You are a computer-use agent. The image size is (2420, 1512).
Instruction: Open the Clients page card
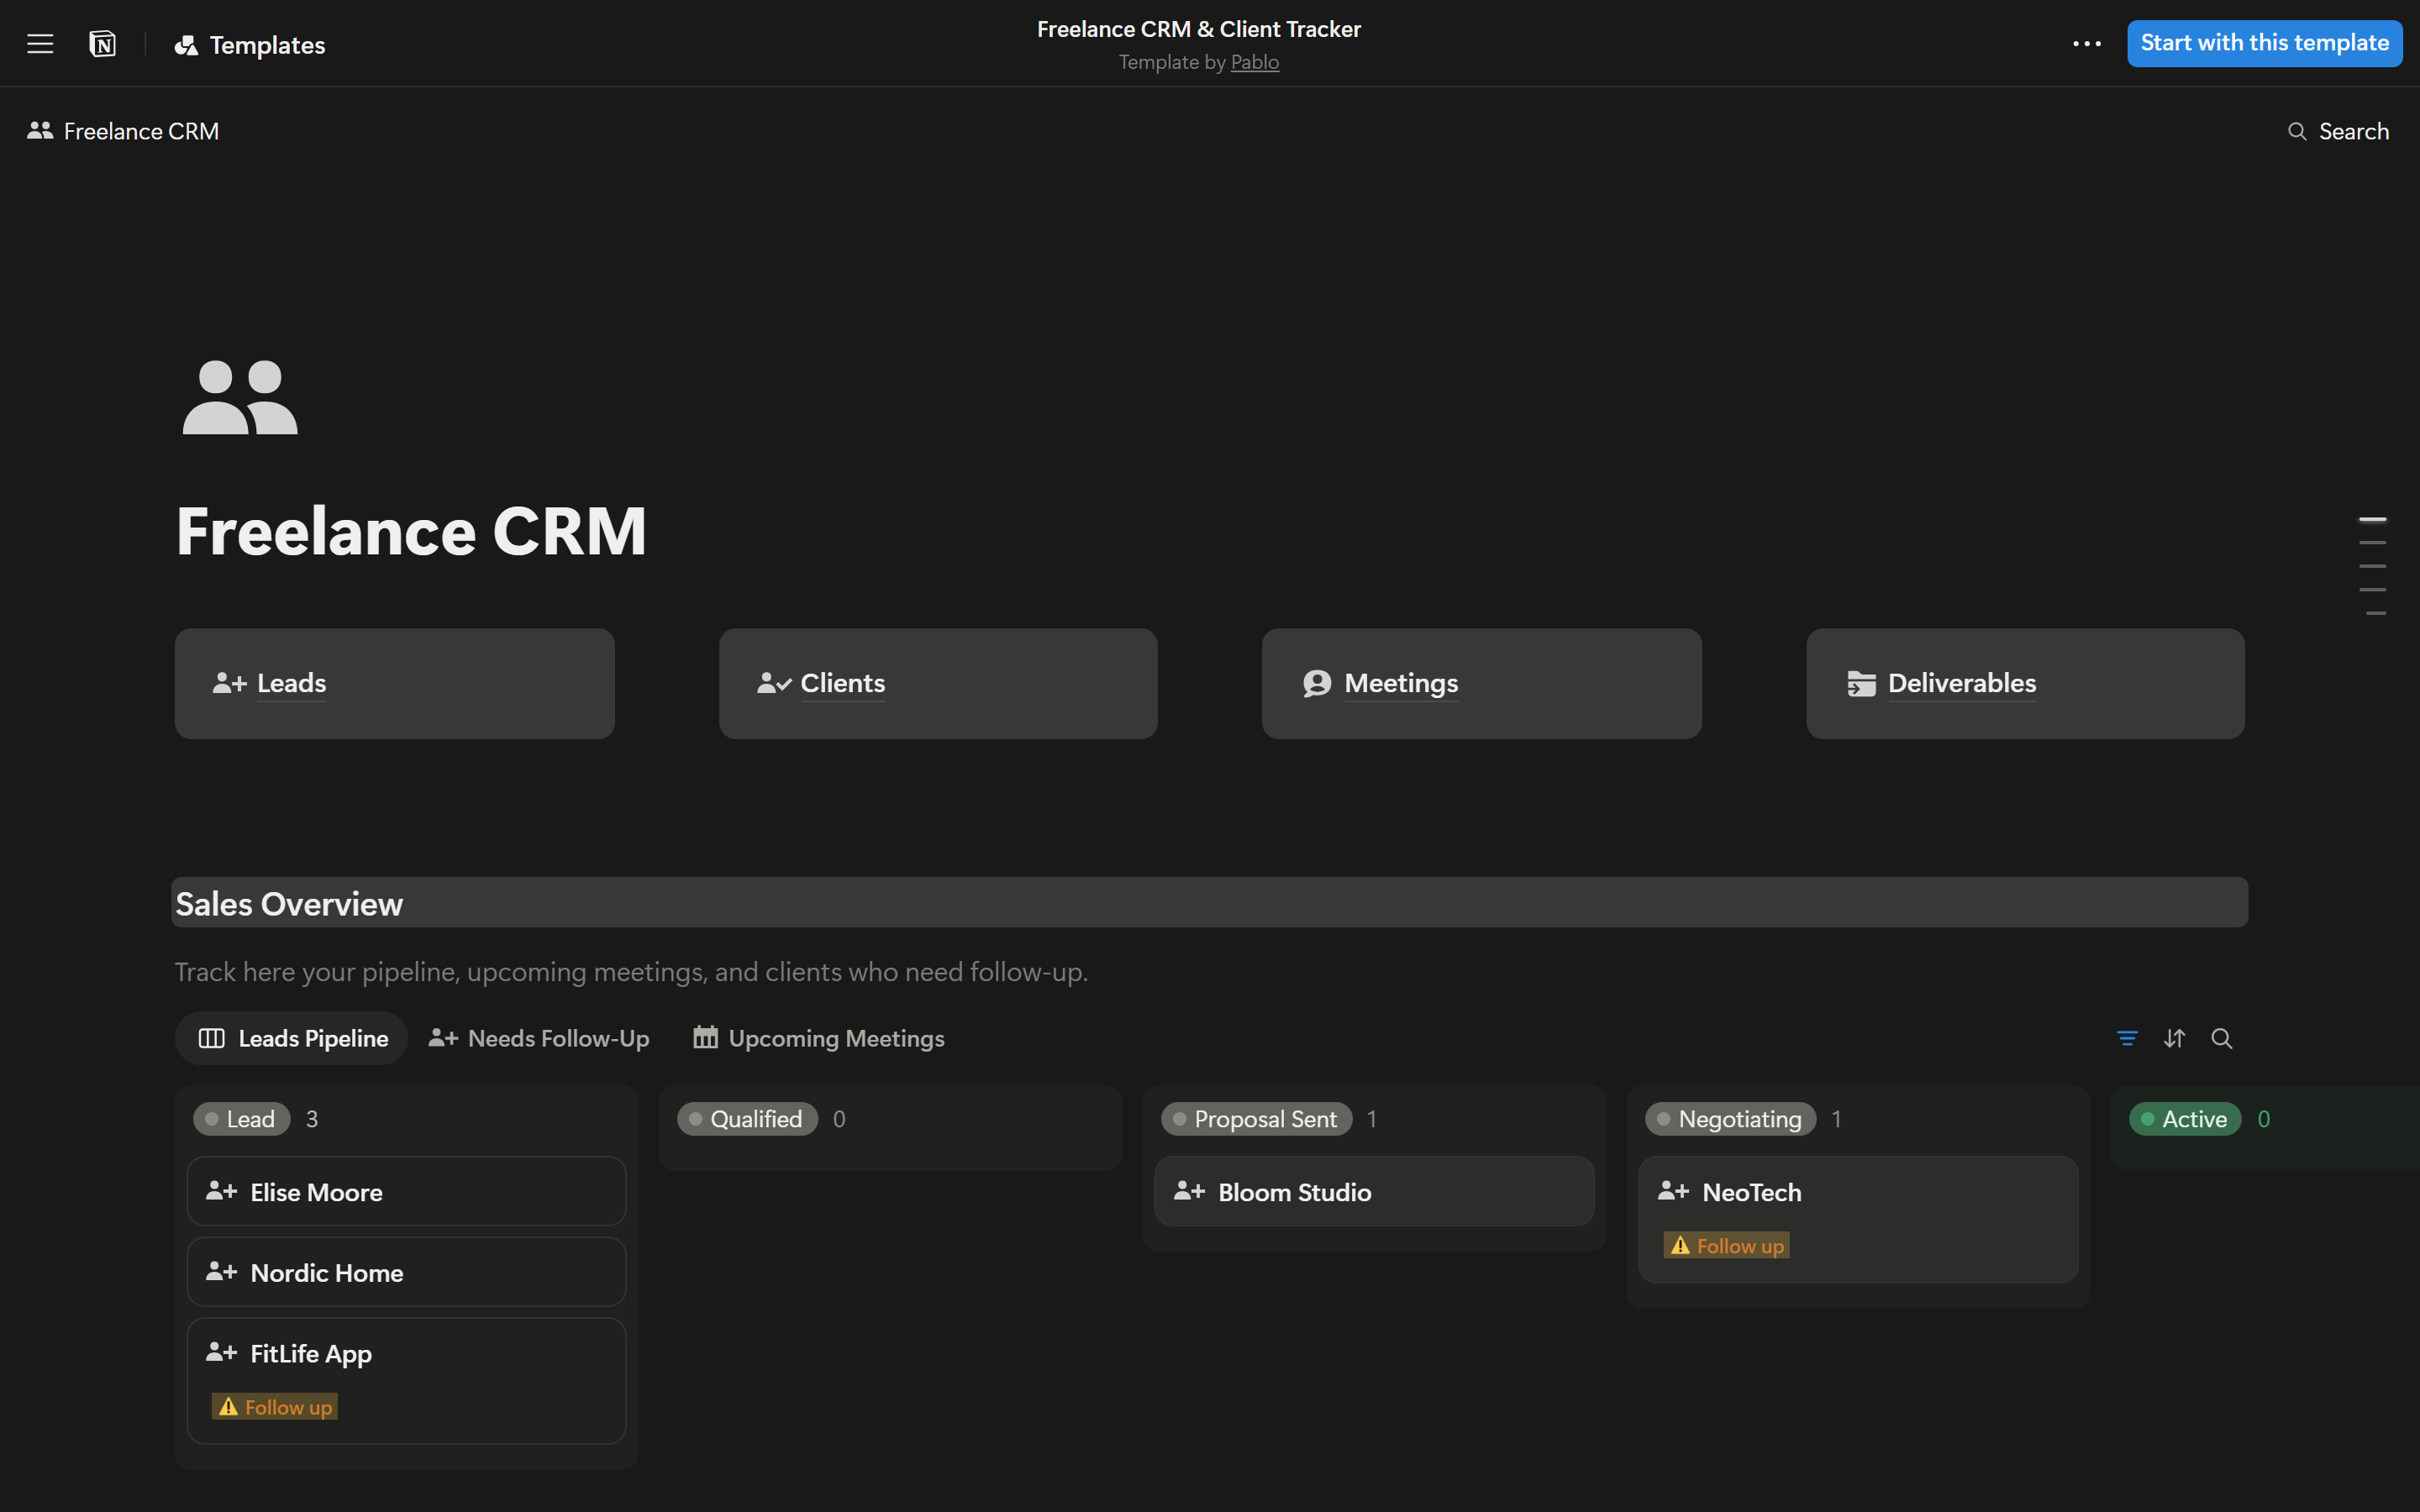coord(938,683)
